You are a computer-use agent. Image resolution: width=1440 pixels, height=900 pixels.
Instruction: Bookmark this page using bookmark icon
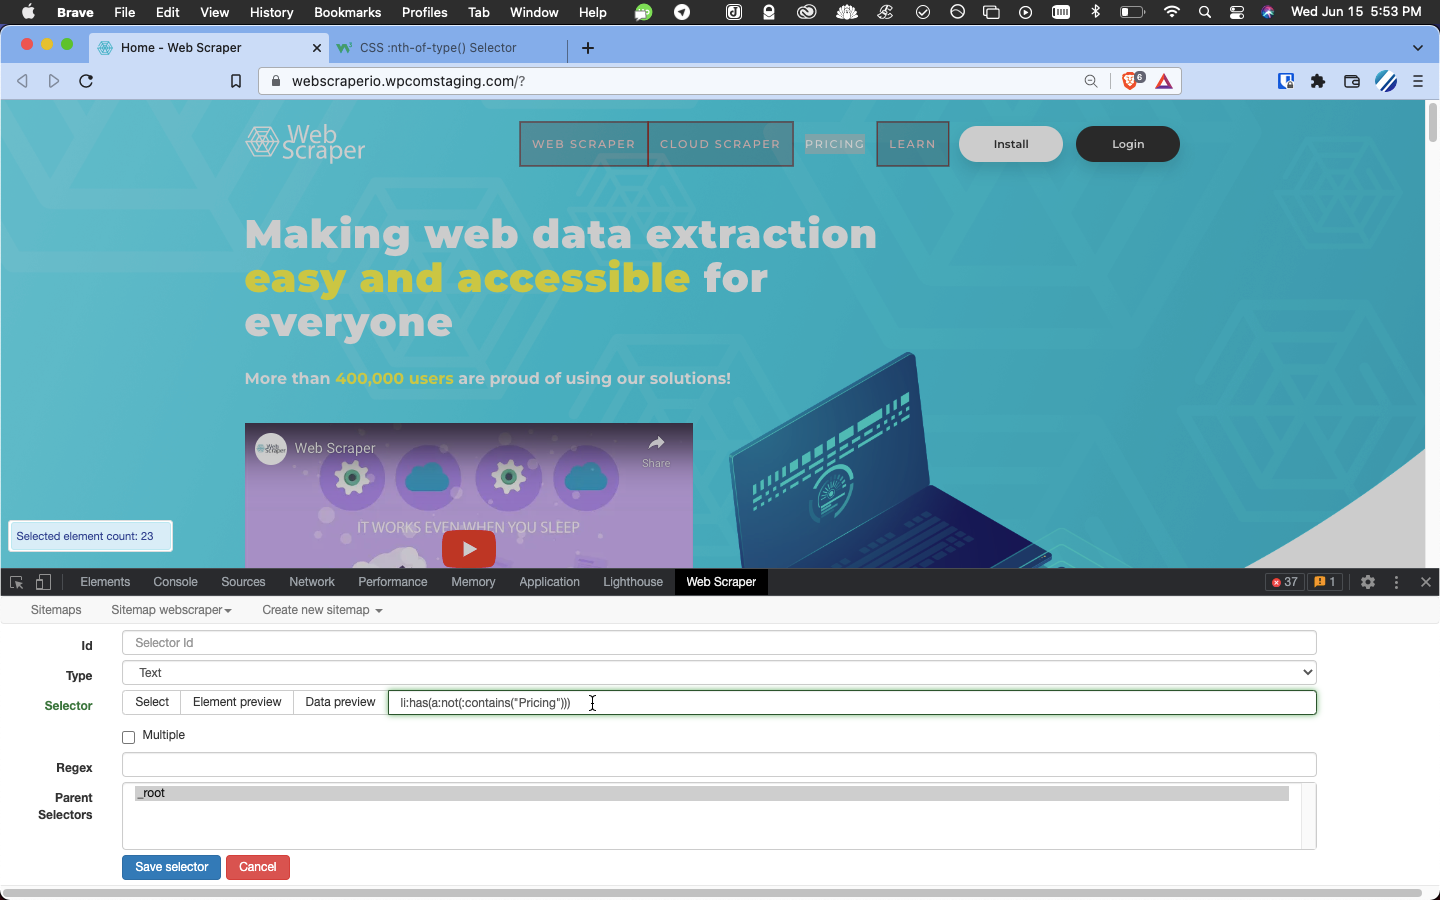pyautogui.click(x=236, y=81)
